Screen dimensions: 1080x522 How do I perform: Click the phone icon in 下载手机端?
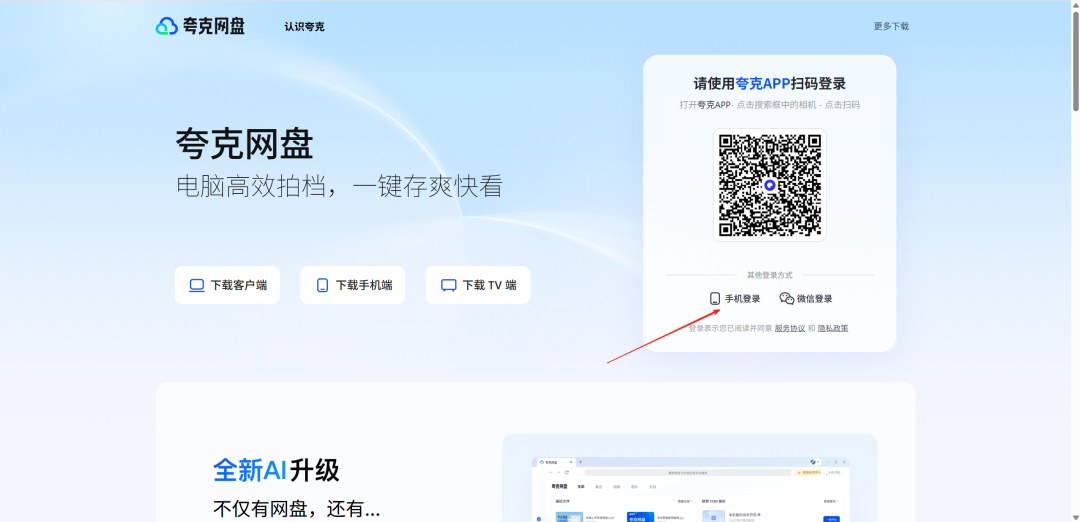coord(322,285)
